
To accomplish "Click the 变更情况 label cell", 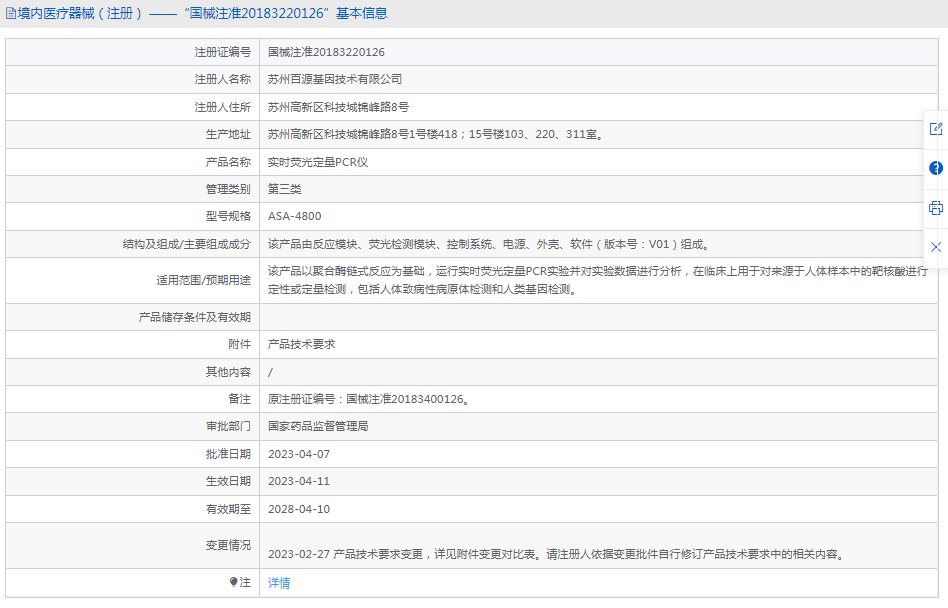I will (133, 545).
